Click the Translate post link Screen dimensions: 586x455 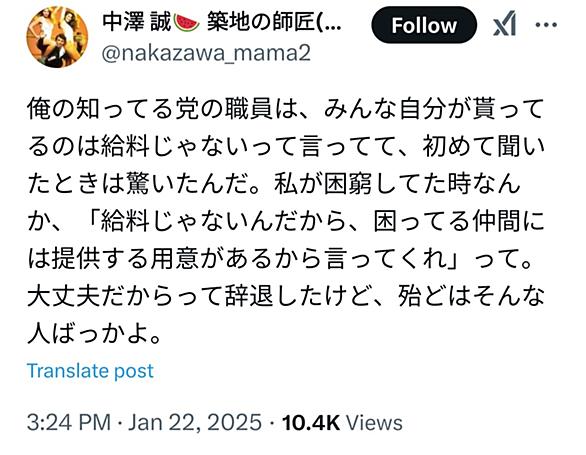click(x=90, y=371)
